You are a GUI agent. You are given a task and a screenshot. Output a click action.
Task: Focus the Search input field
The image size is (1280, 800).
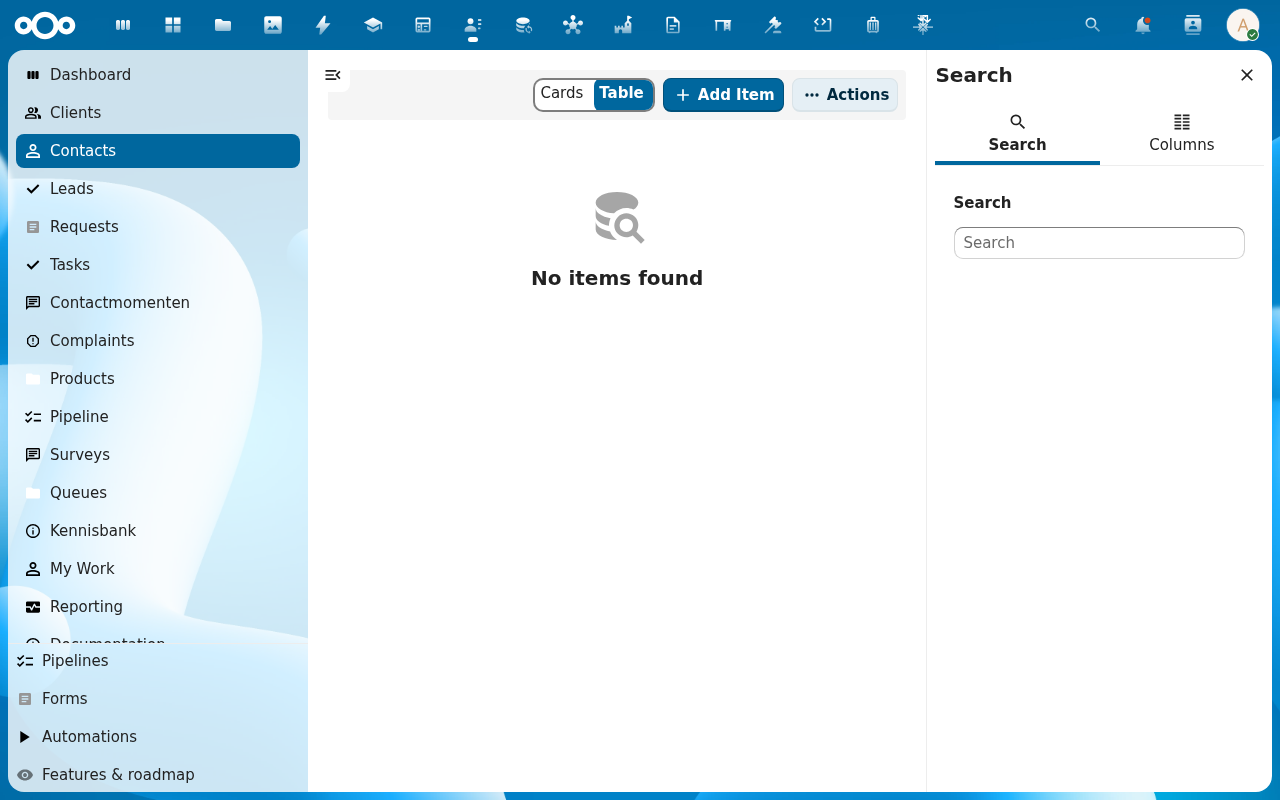[x=1099, y=243]
